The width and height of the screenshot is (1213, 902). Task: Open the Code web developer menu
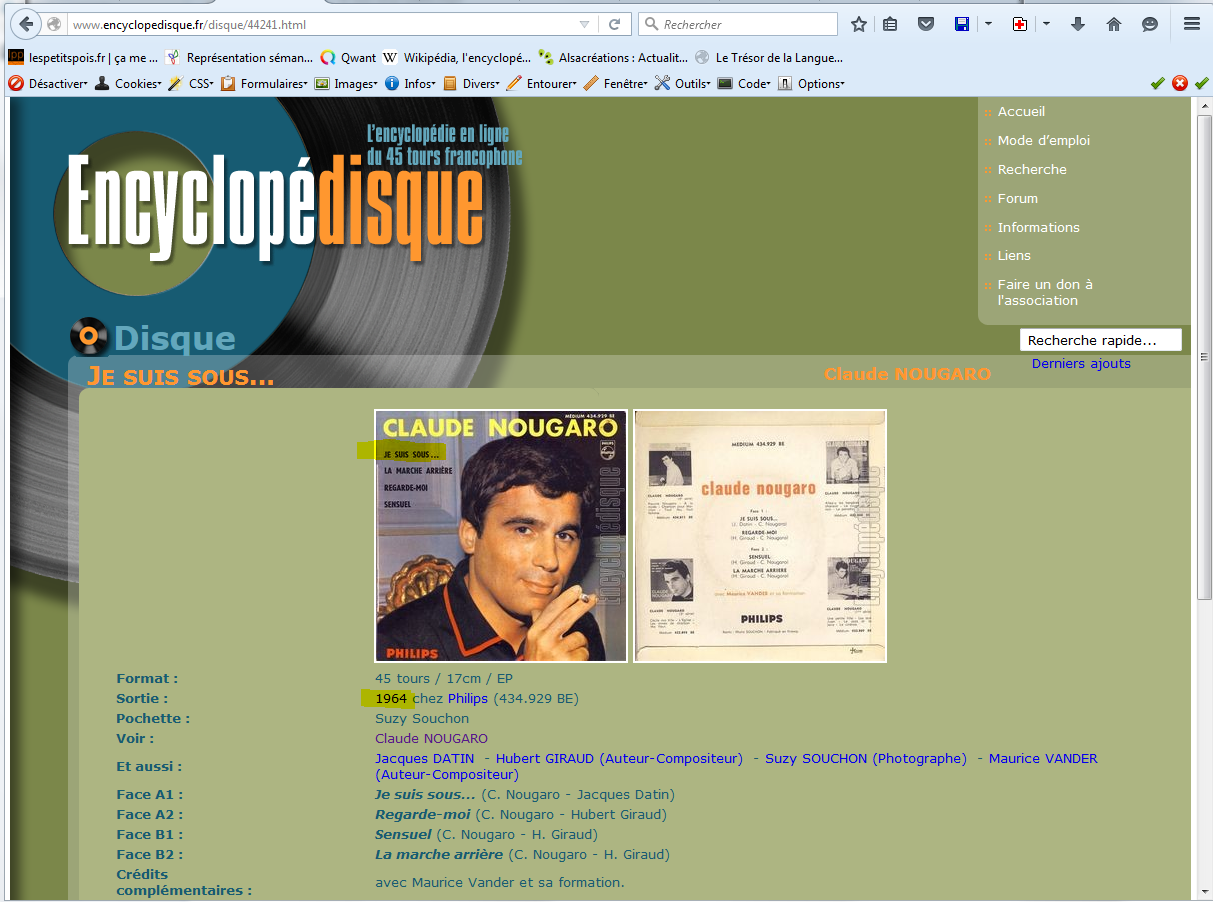(x=745, y=84)
